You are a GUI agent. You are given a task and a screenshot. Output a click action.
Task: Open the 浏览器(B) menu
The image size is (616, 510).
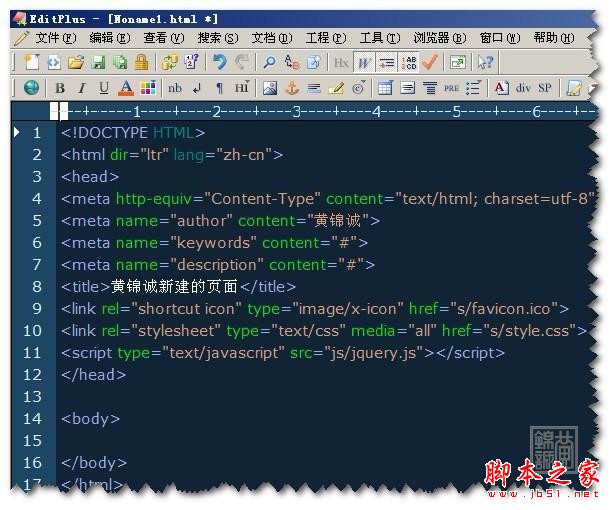point(440,38)
